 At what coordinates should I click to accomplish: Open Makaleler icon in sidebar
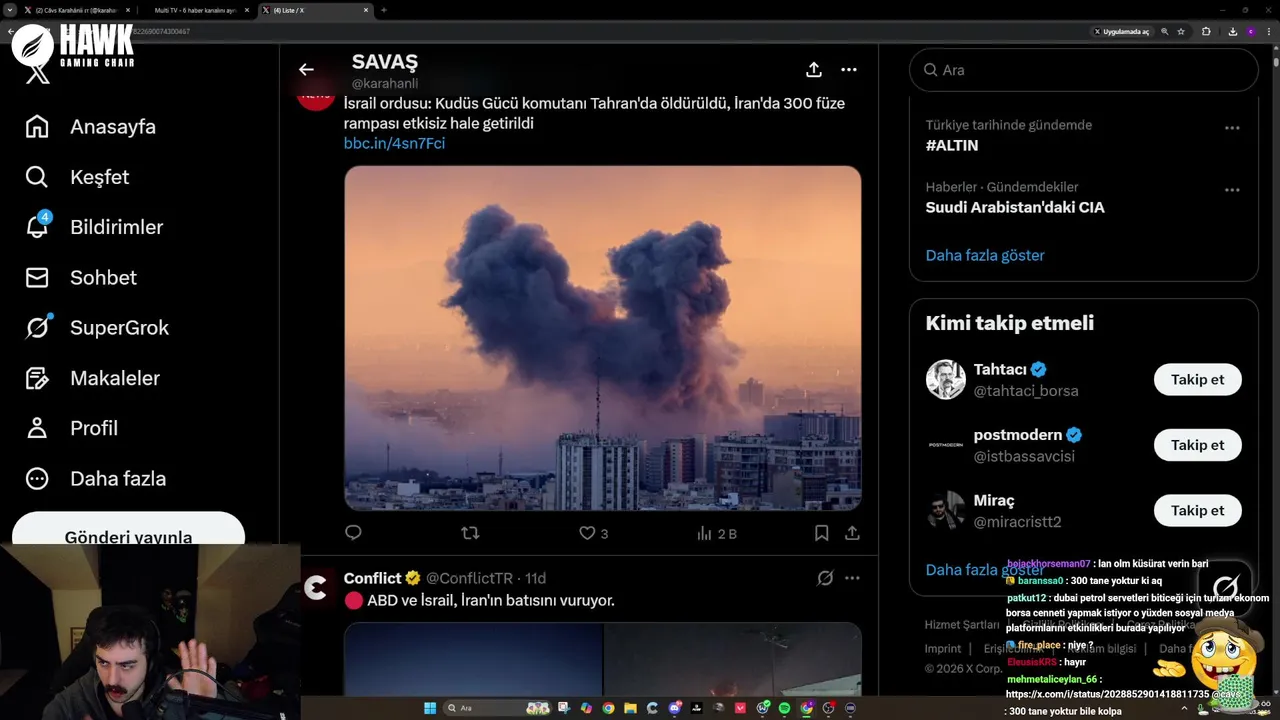37,378
